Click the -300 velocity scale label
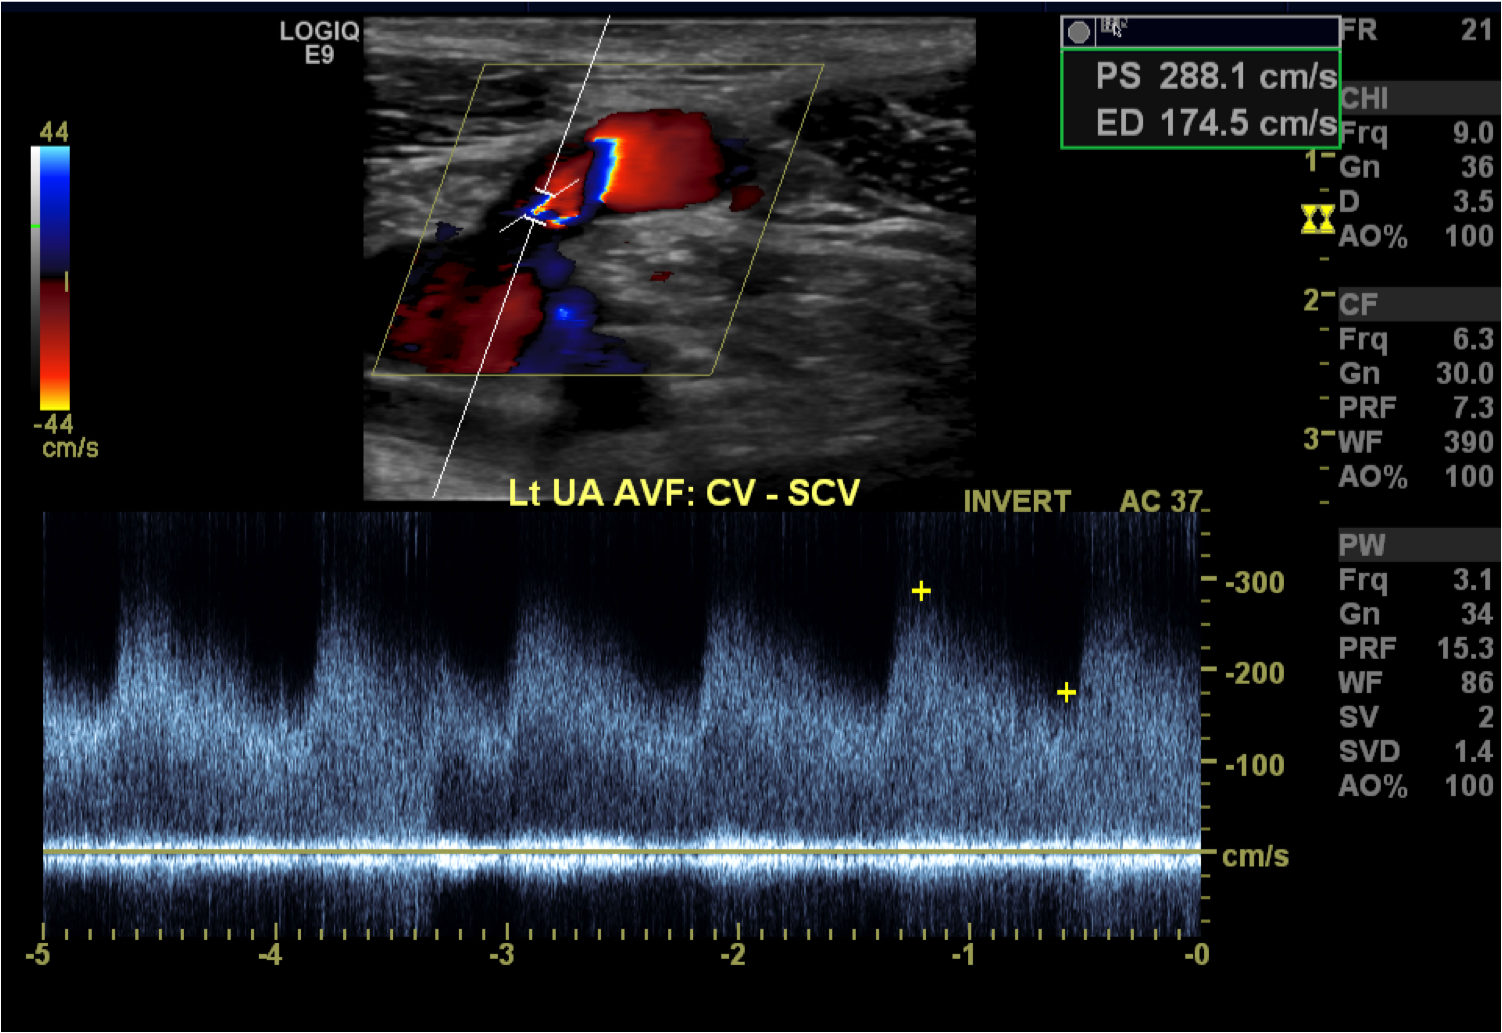Image resolution: width=1502 pixels, height=1033 pixels. (x=1255, y=582)
